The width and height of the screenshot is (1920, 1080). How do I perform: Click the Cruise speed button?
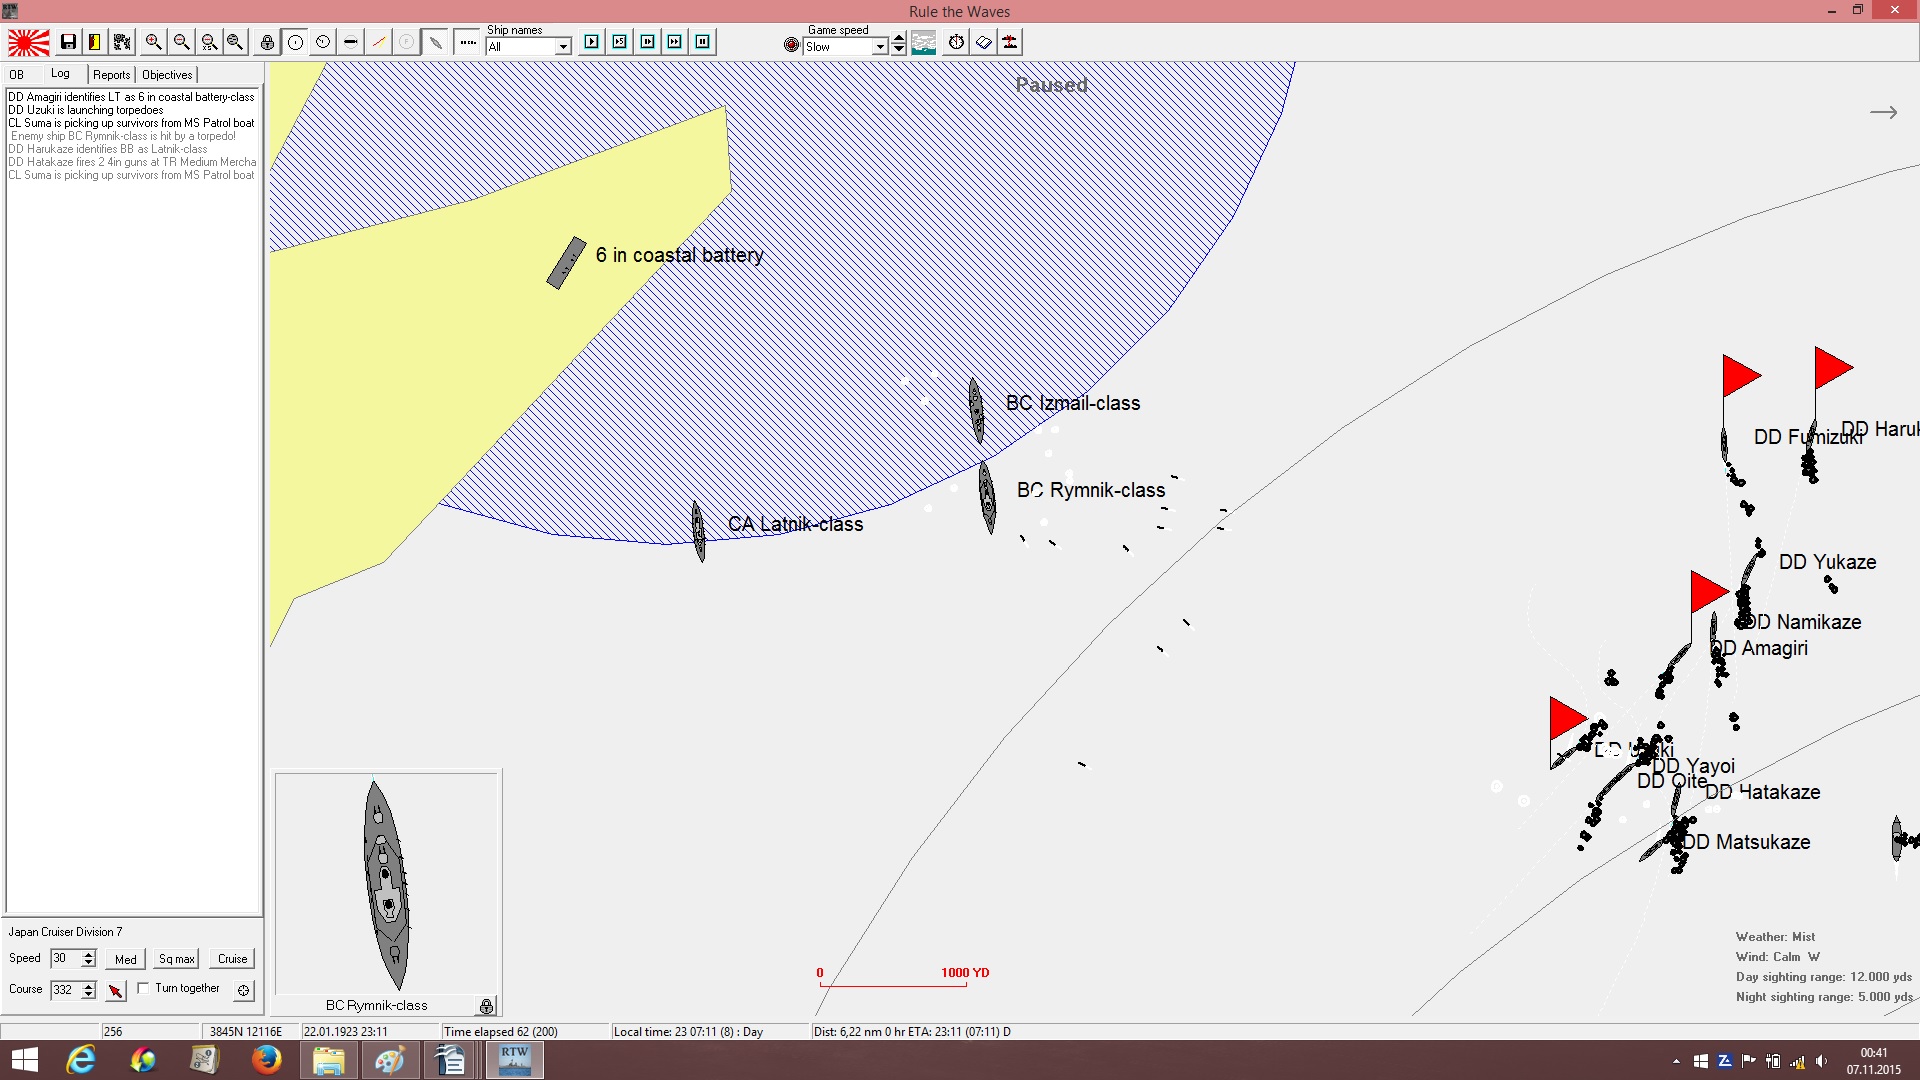tap(233, 959)
